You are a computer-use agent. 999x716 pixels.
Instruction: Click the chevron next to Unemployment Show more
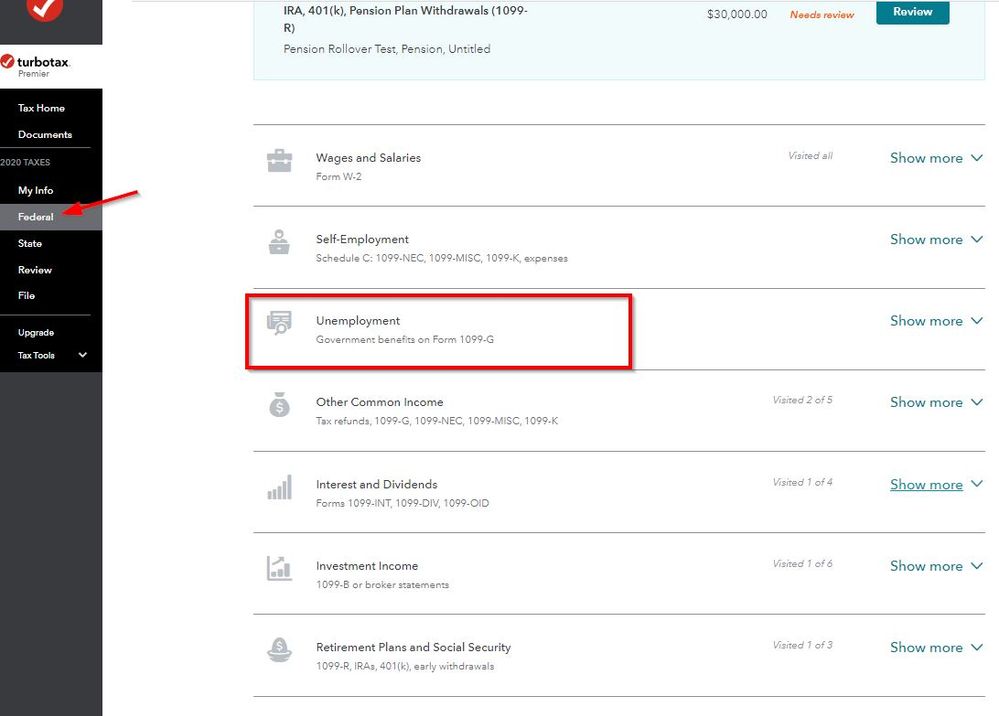(977, 320)
